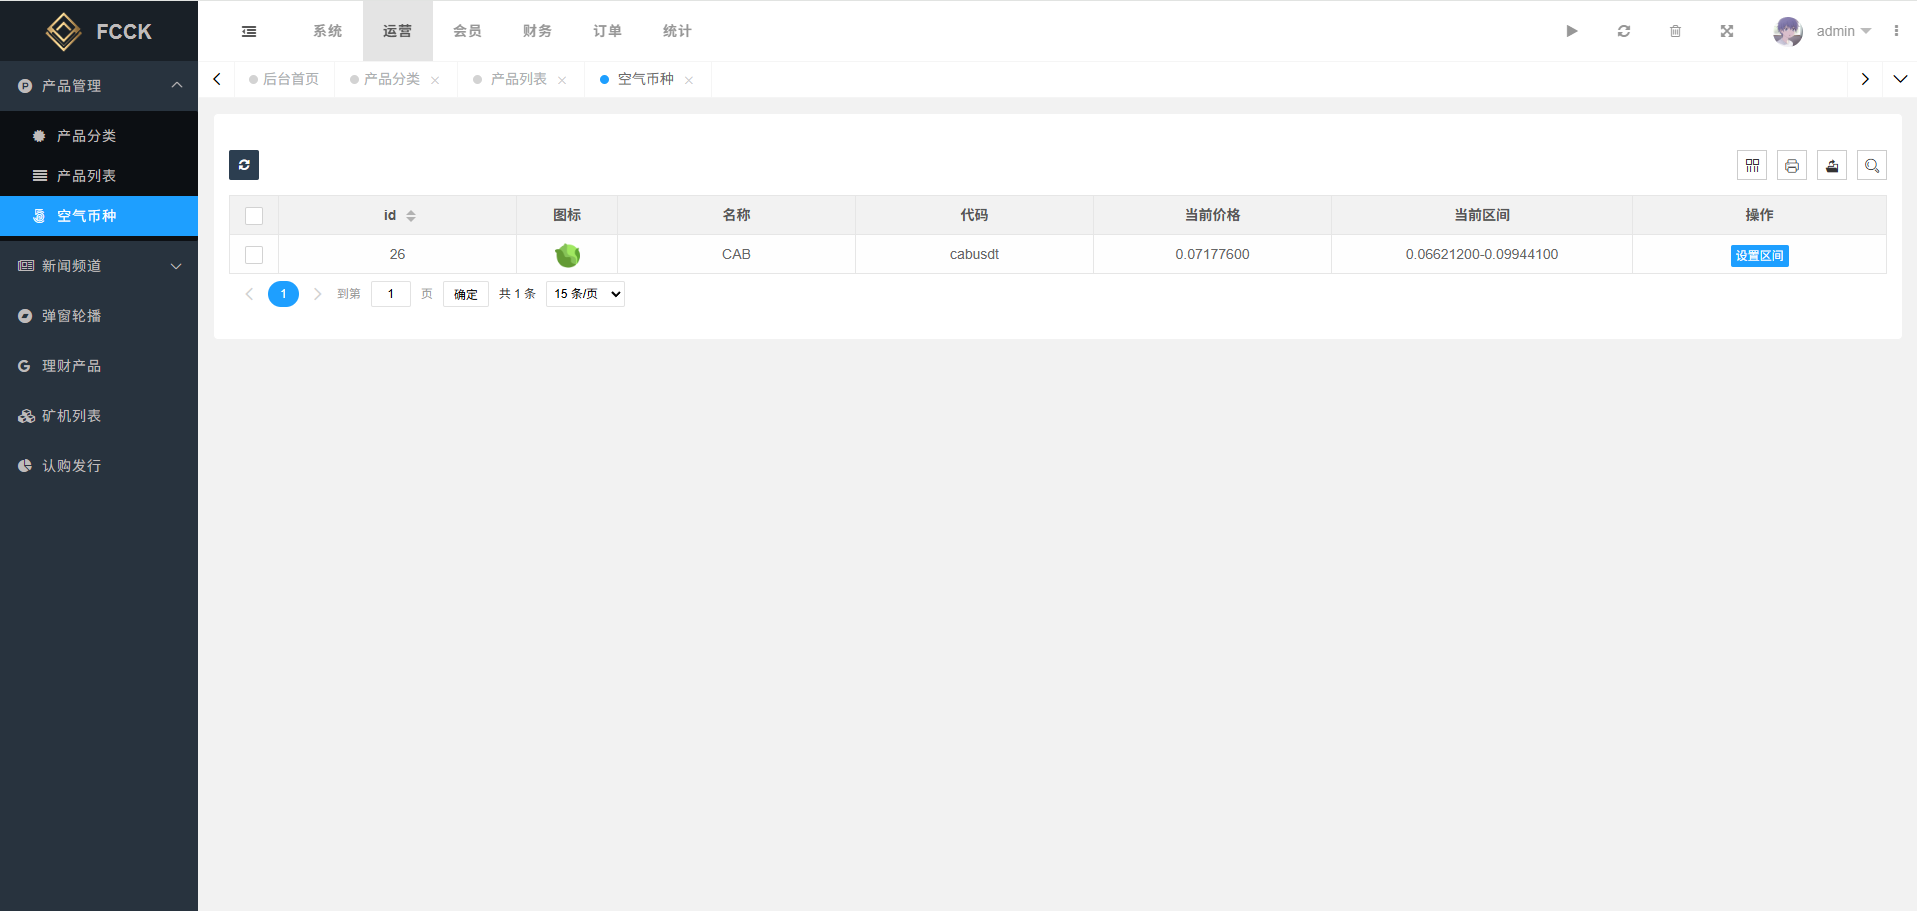Click the sidebar collapse menu icon

(249, 32)
